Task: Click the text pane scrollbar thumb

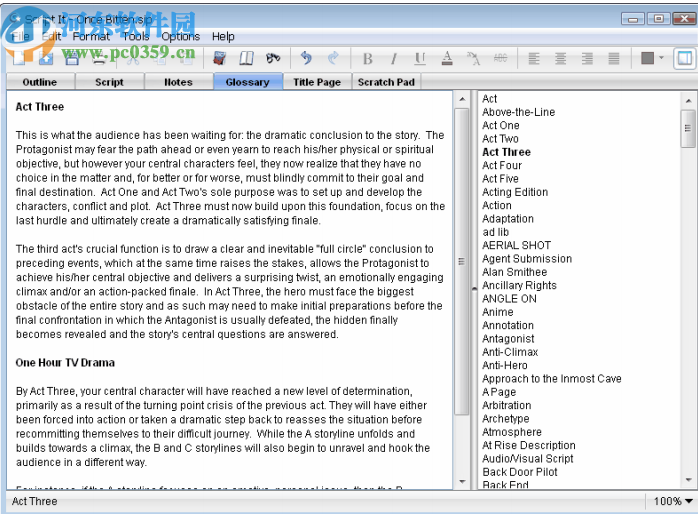Action: 462,261
